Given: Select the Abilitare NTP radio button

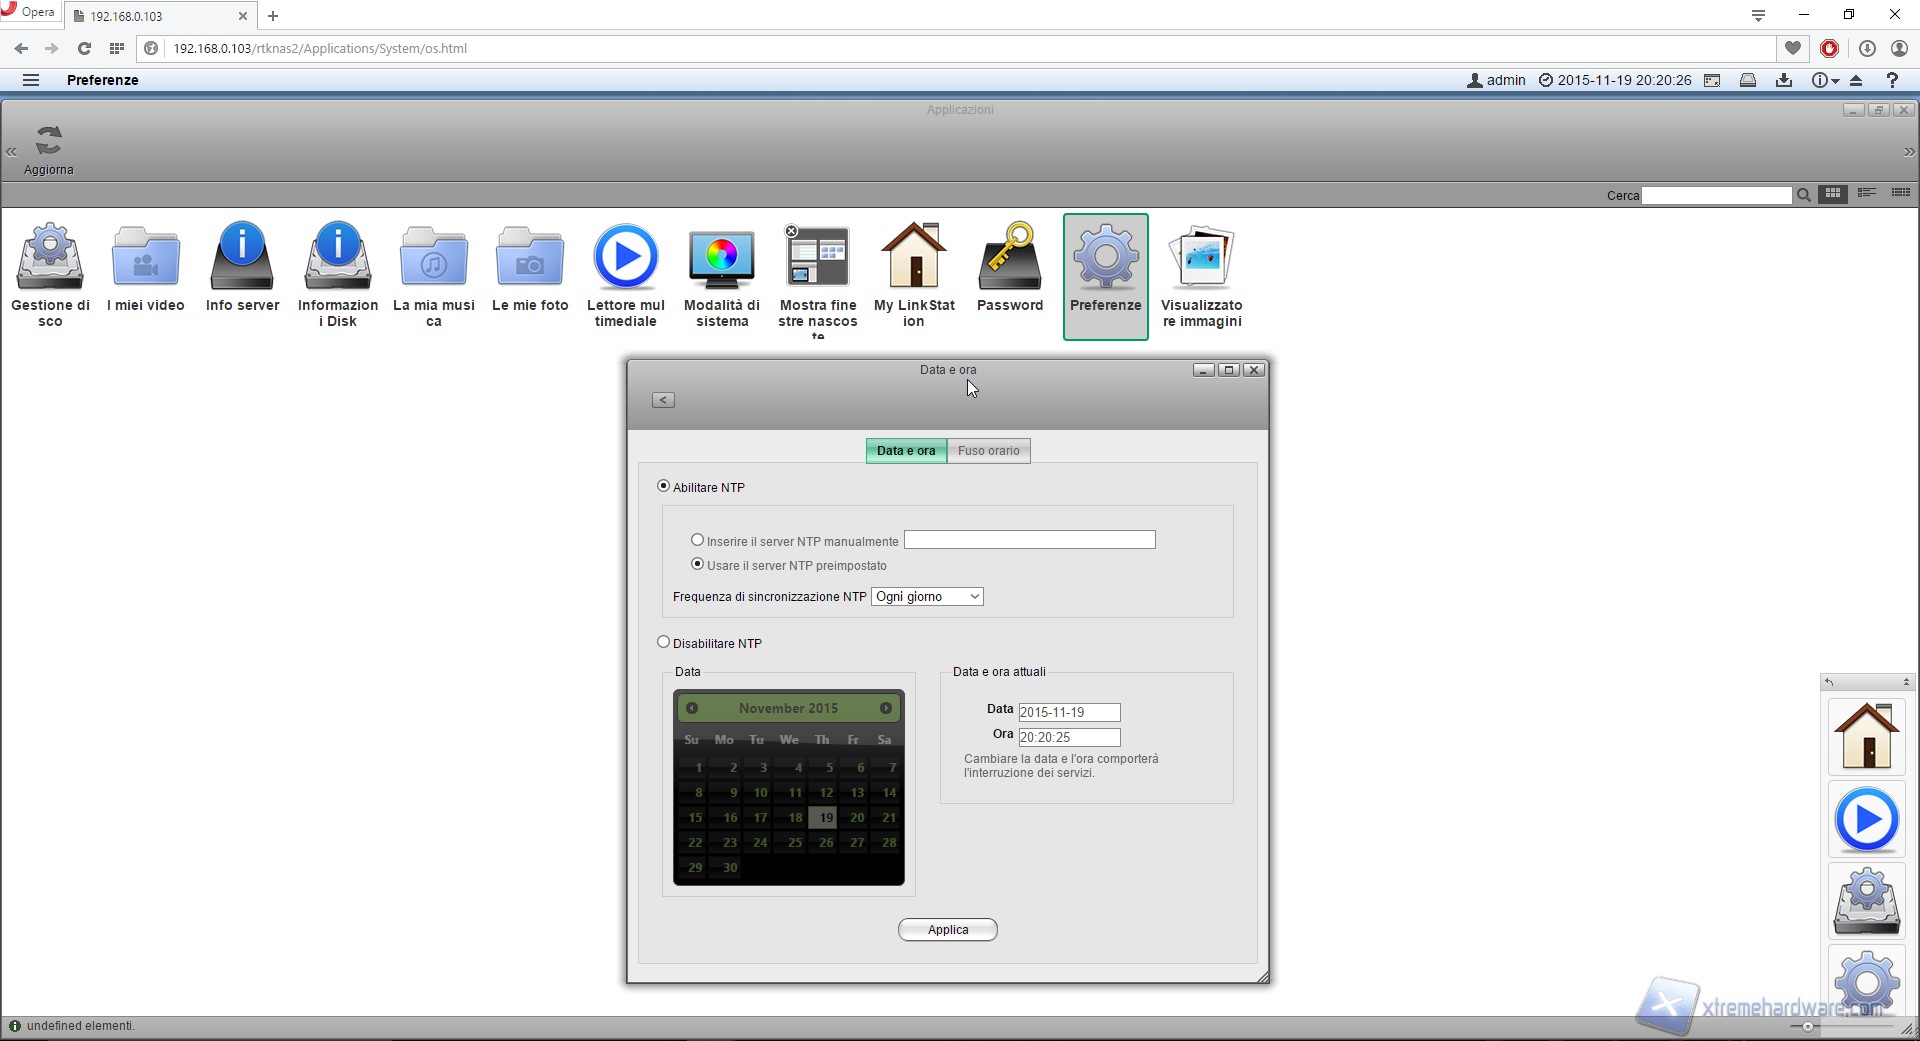Looking at the screenshot, I should click(663, 486).
